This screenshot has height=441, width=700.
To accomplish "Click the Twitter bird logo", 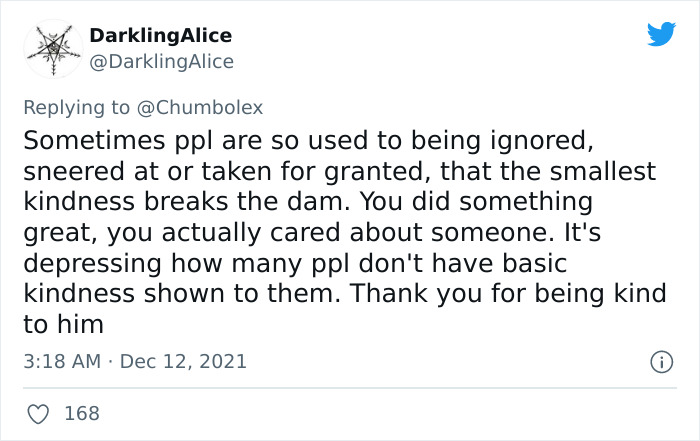I will pos(661,35).
